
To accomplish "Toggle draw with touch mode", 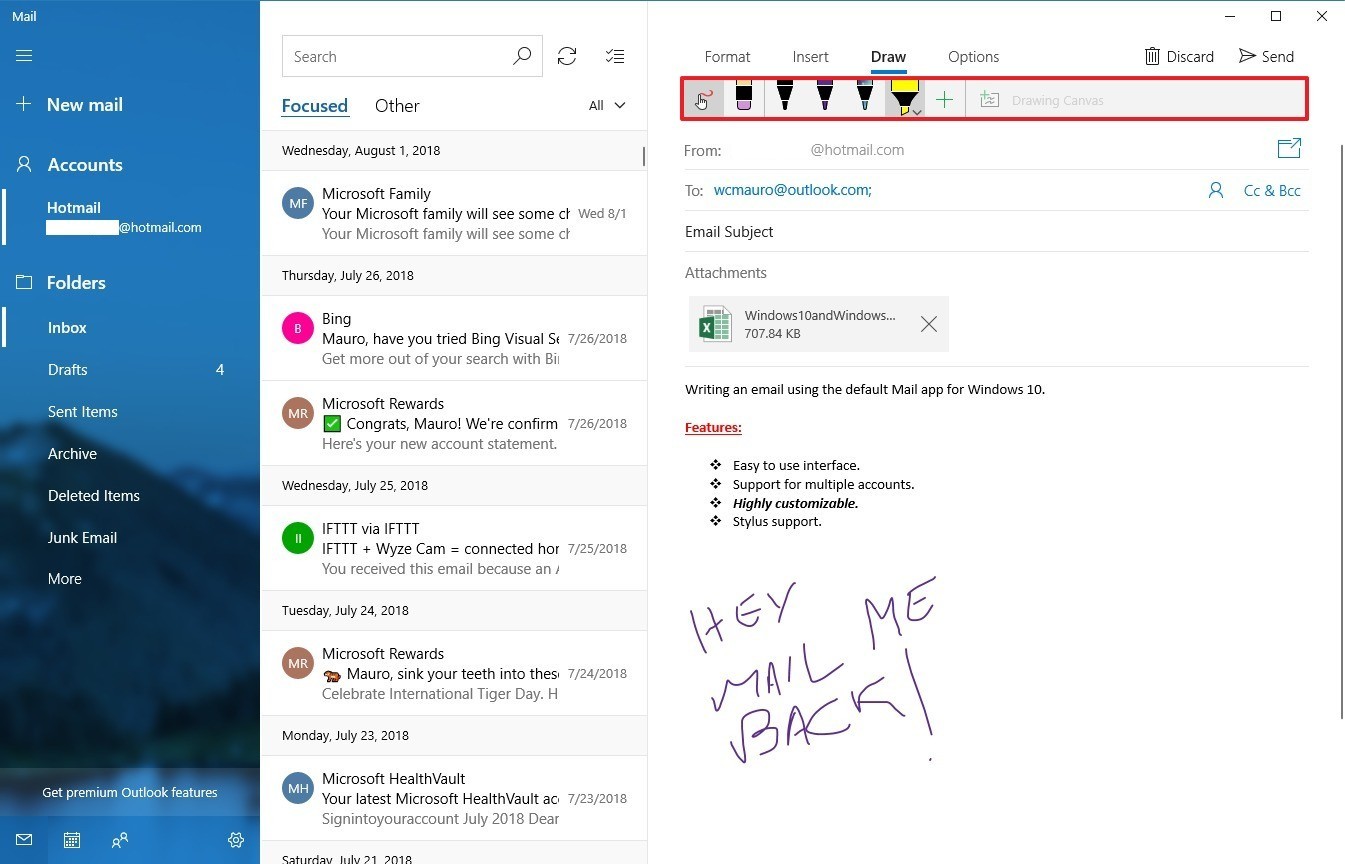I will pyautogui.click(x=703, y=98).
